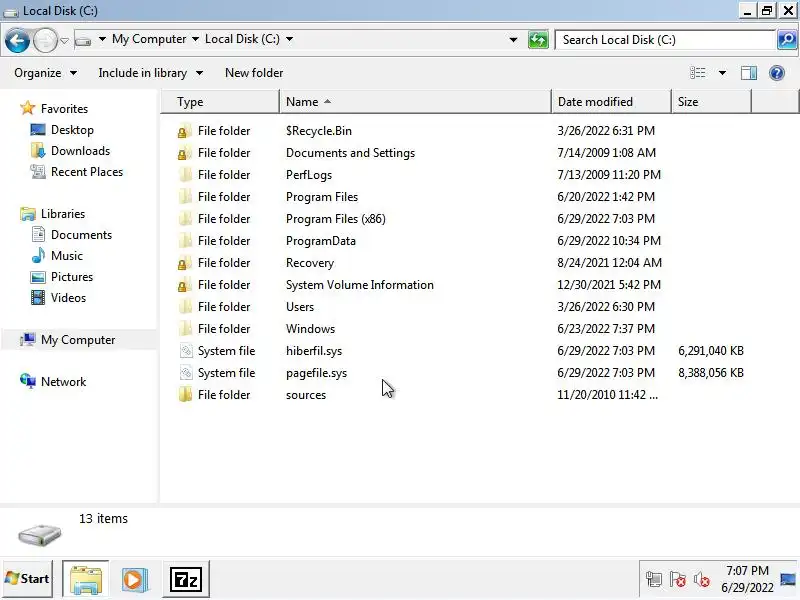Select Documents and Settings folder name
This screenshot has height=600, width=800.
pyautogui.click(x=350, y=153)
